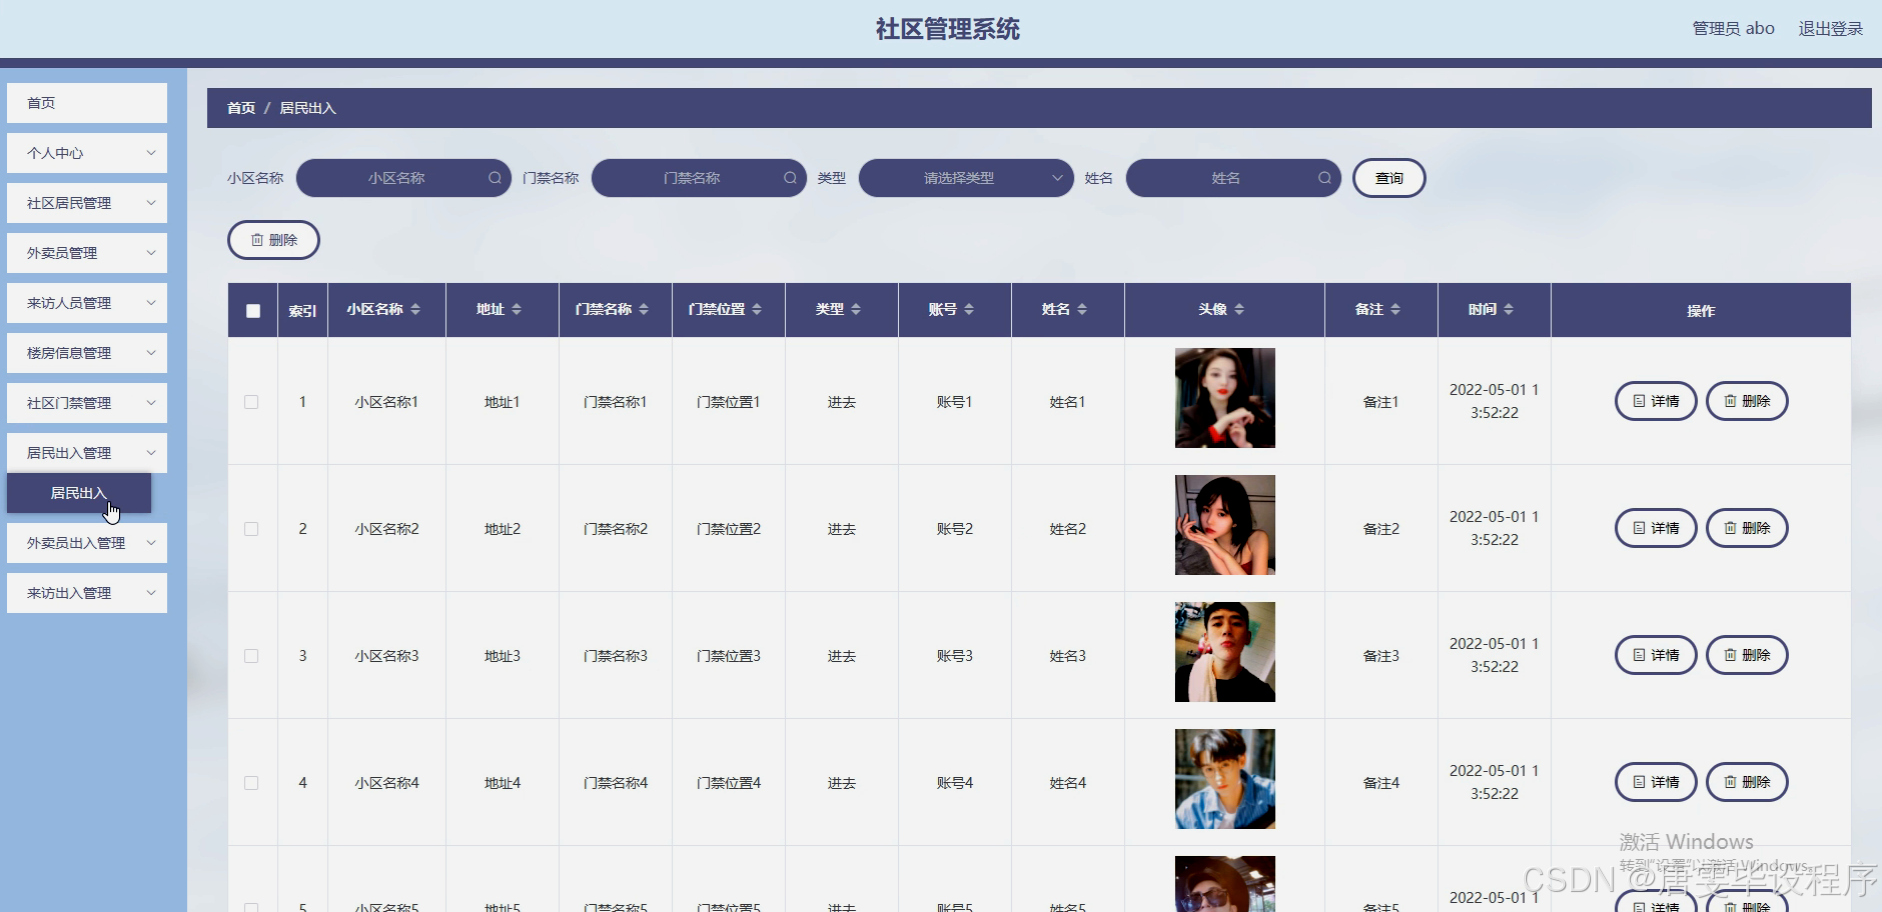The image size is (1882, 912).
Task: Focus the 小区名称 search input
Action: point(403,178)
